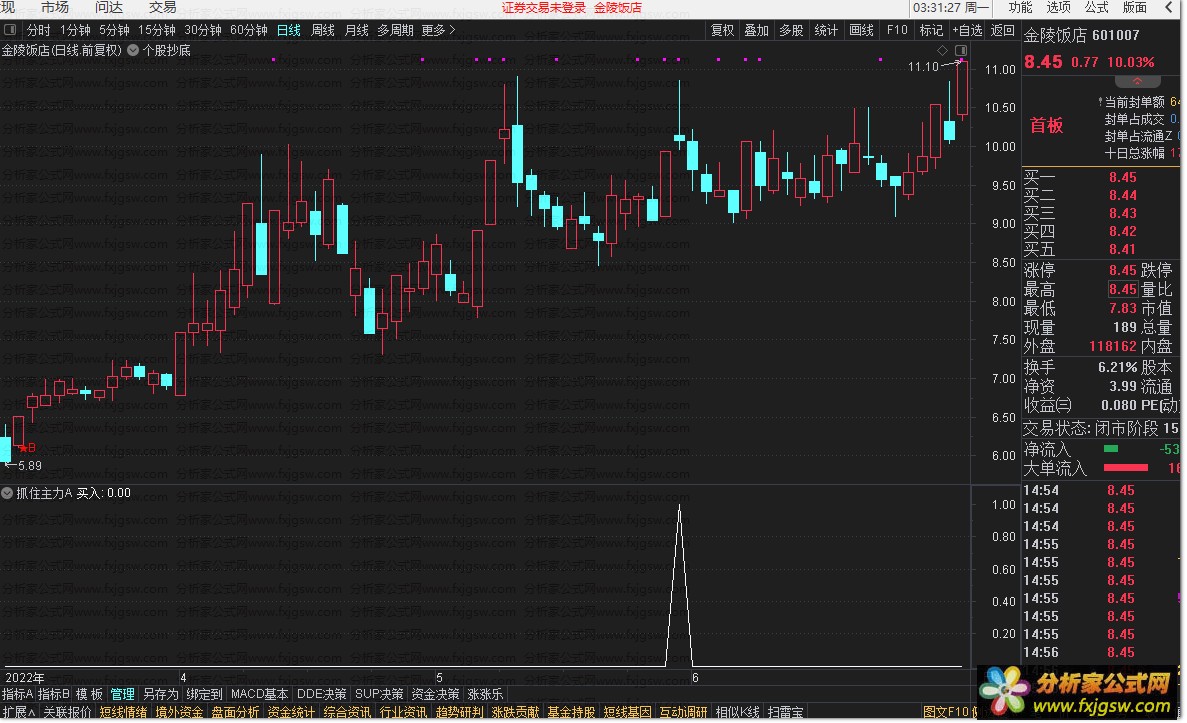Select the MACD基本 indicator
This screenshot has height=723, width=1187.
click(260, 694)
